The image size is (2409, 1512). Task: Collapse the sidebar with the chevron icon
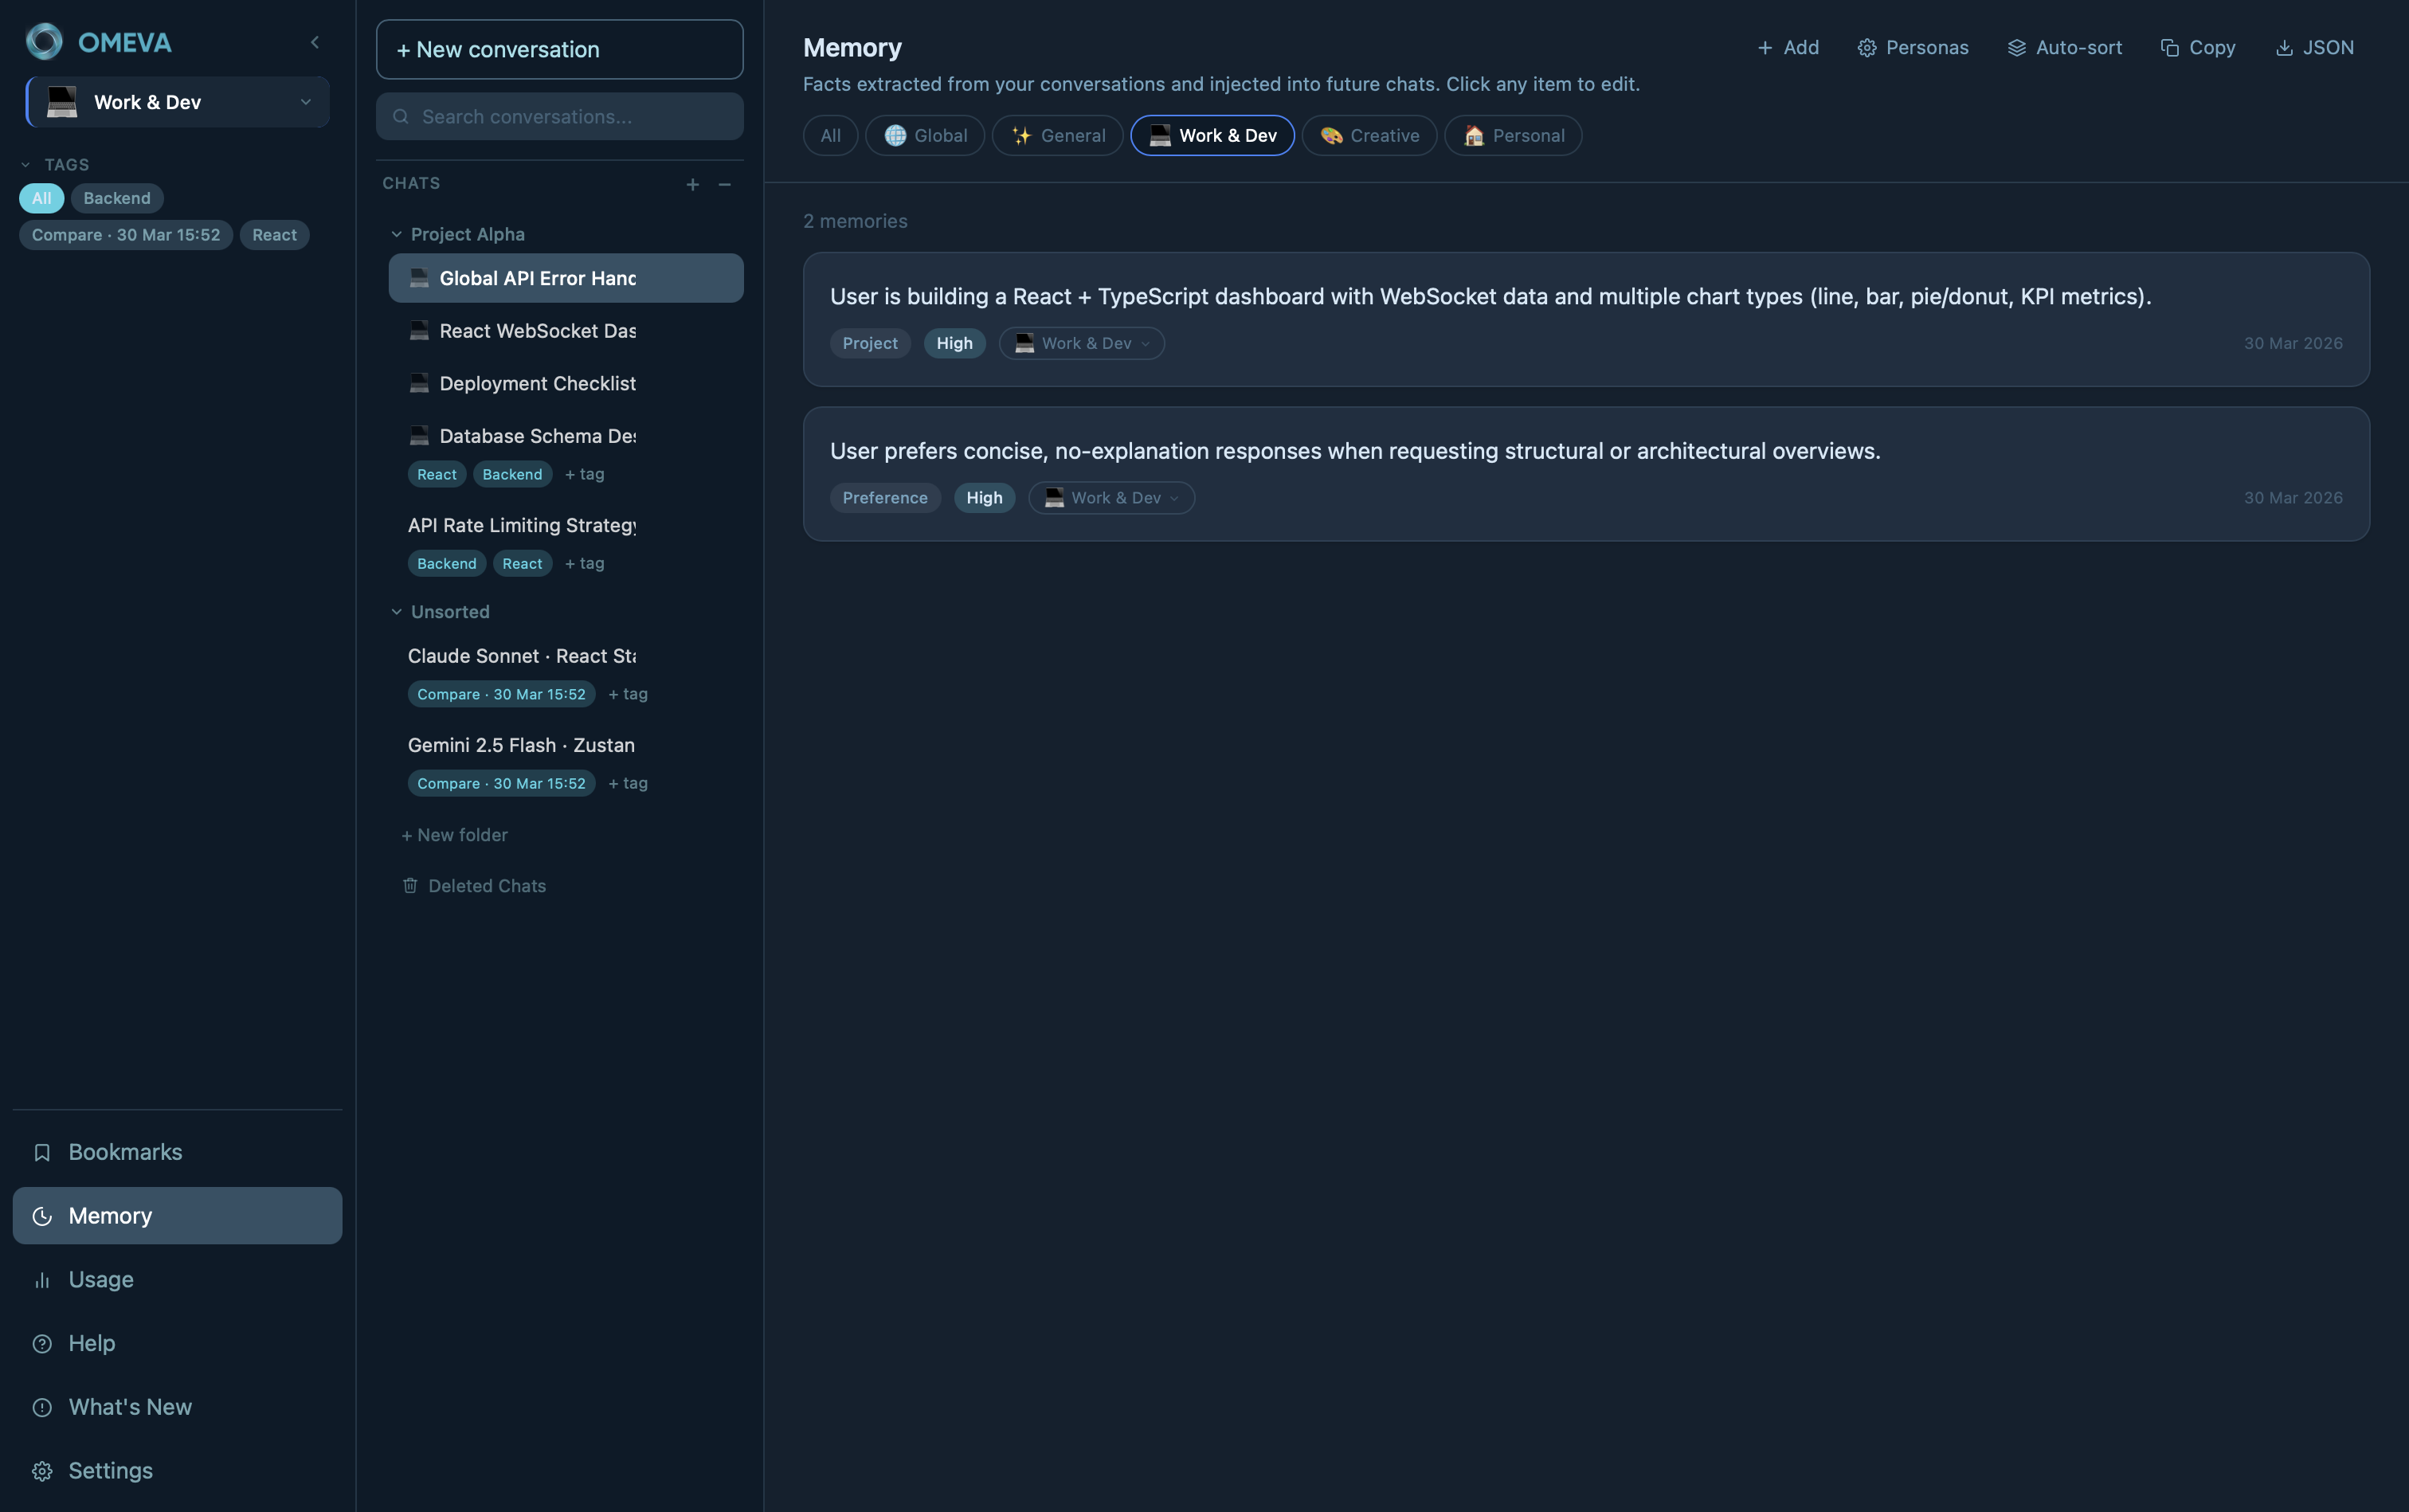tap(315, 42)
